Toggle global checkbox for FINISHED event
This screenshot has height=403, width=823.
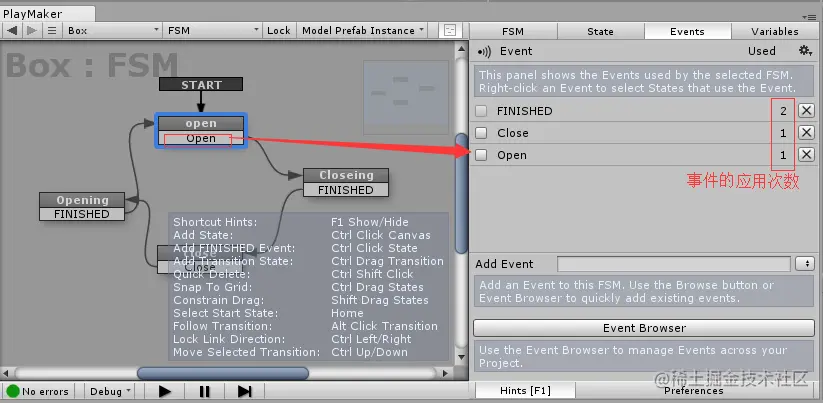(x=481, y=111)
